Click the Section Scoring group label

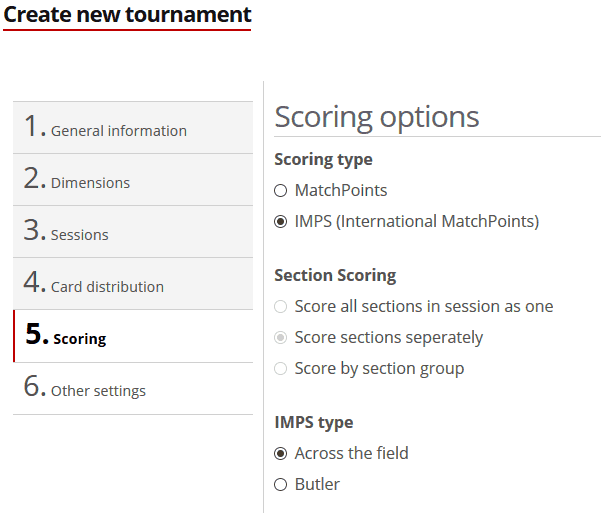pos(335,275)
